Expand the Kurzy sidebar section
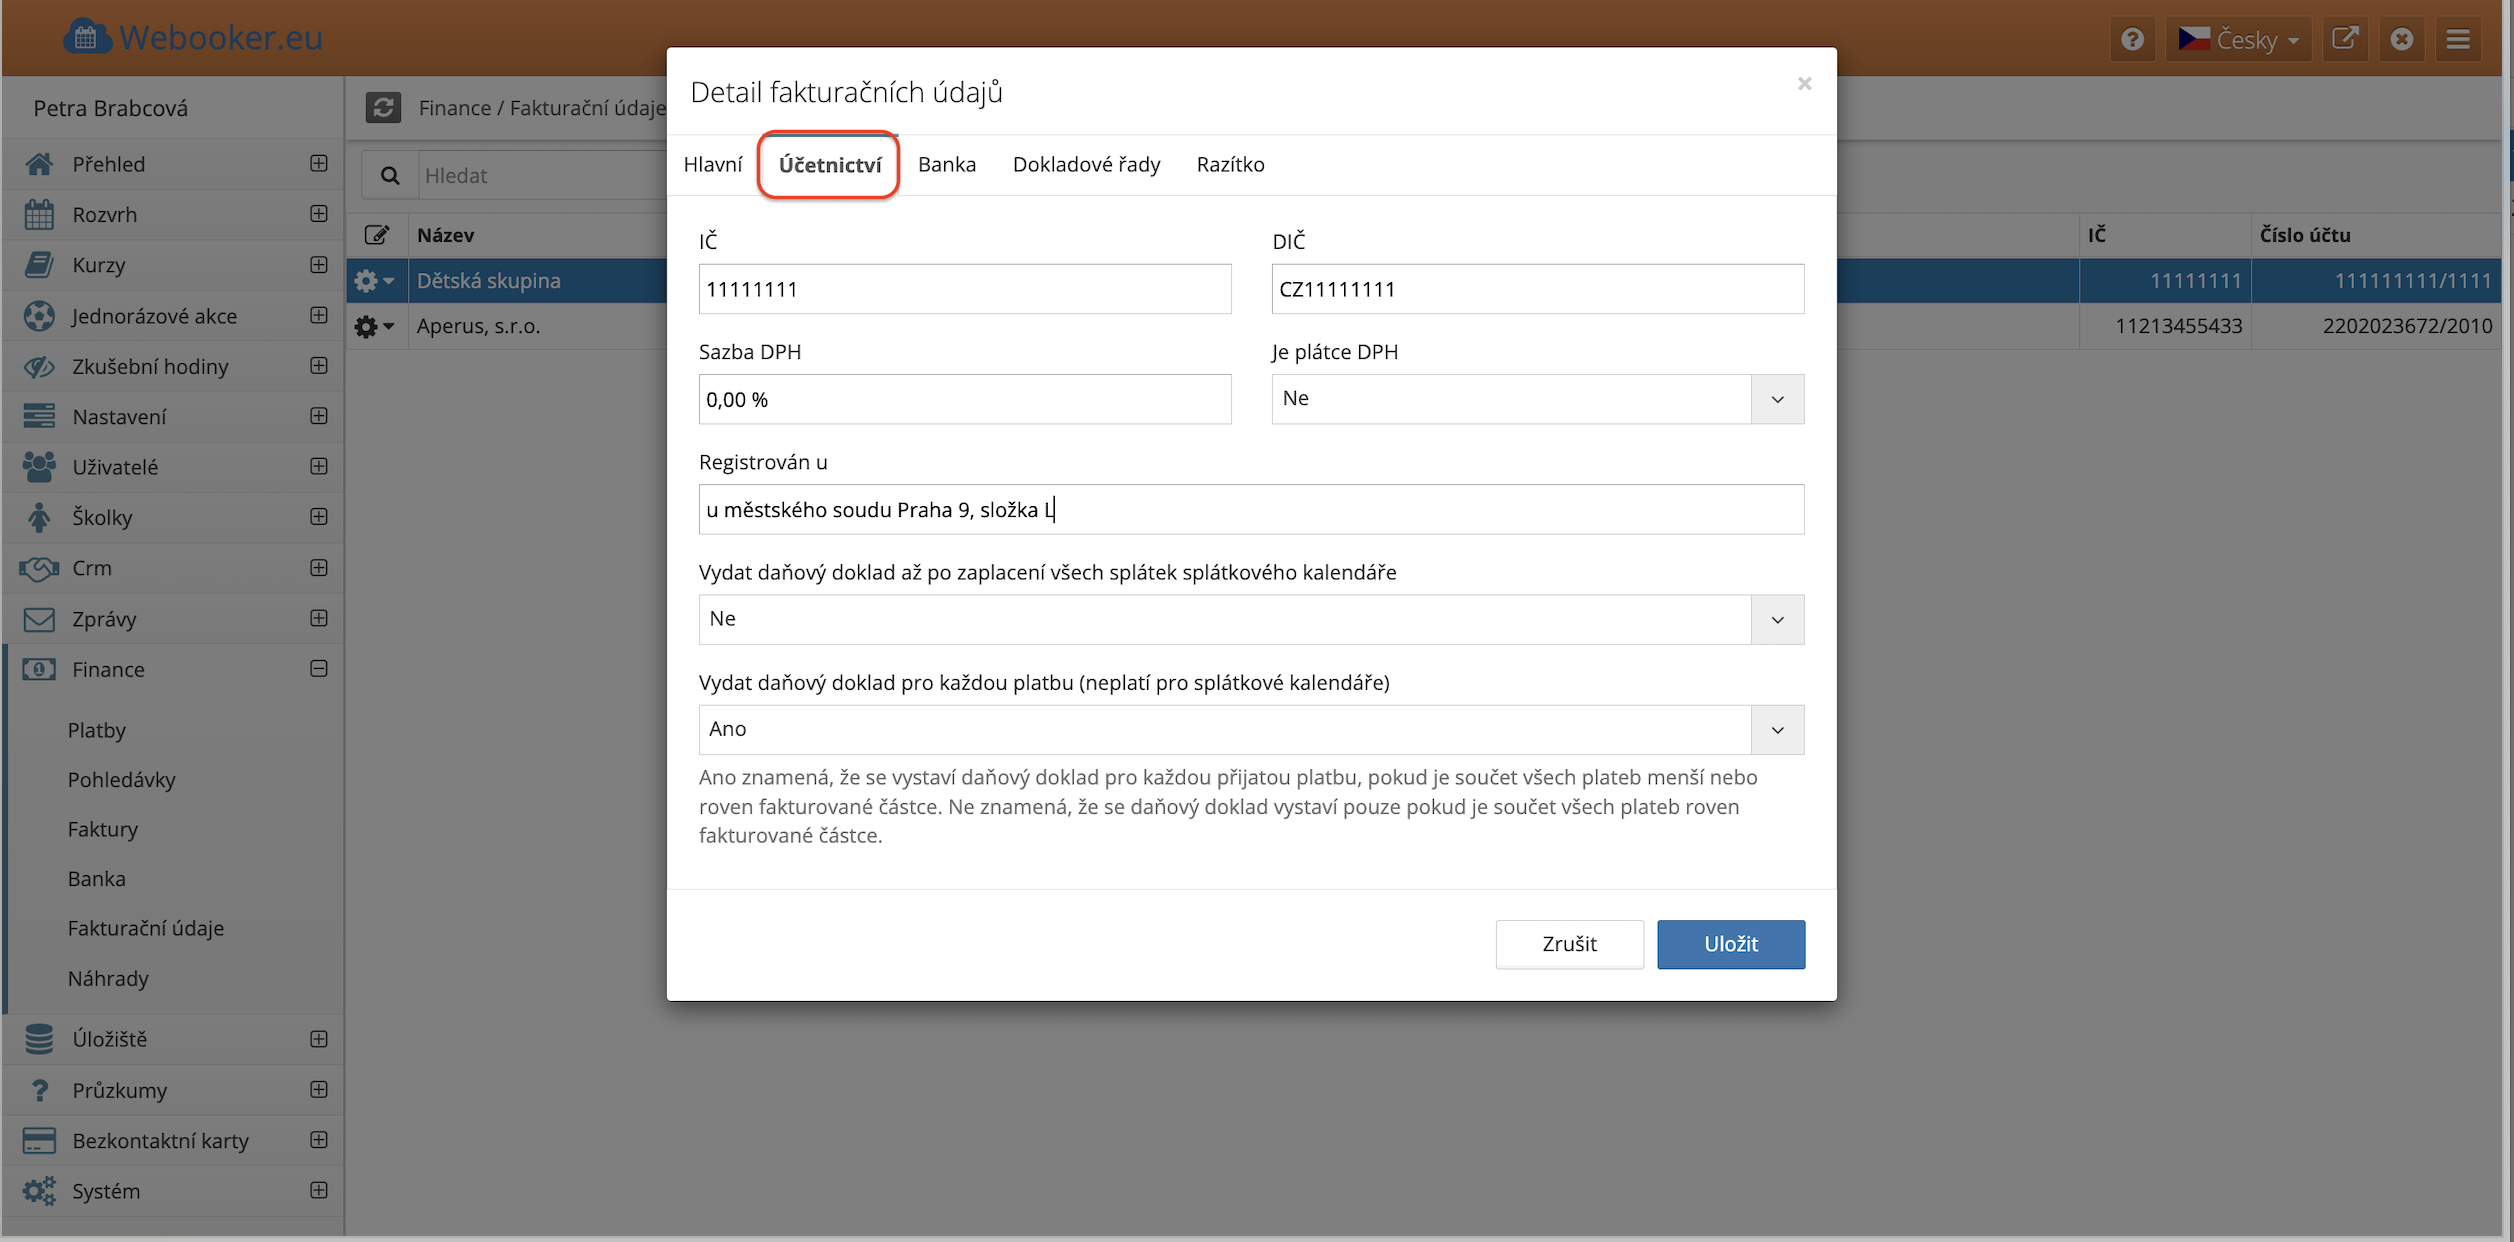 pos(319,265)
